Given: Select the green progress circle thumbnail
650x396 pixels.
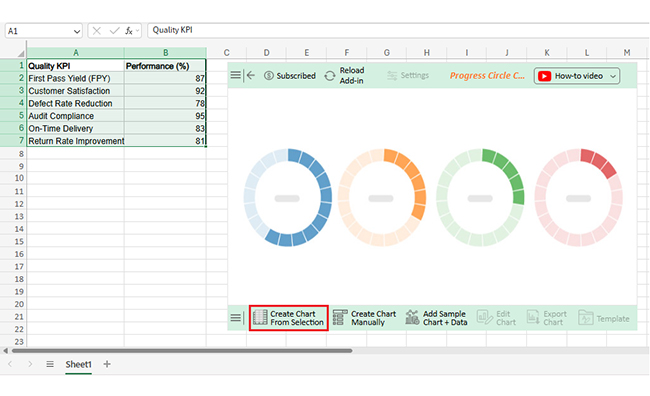Looking at the screenshot, I should point(480,197).
